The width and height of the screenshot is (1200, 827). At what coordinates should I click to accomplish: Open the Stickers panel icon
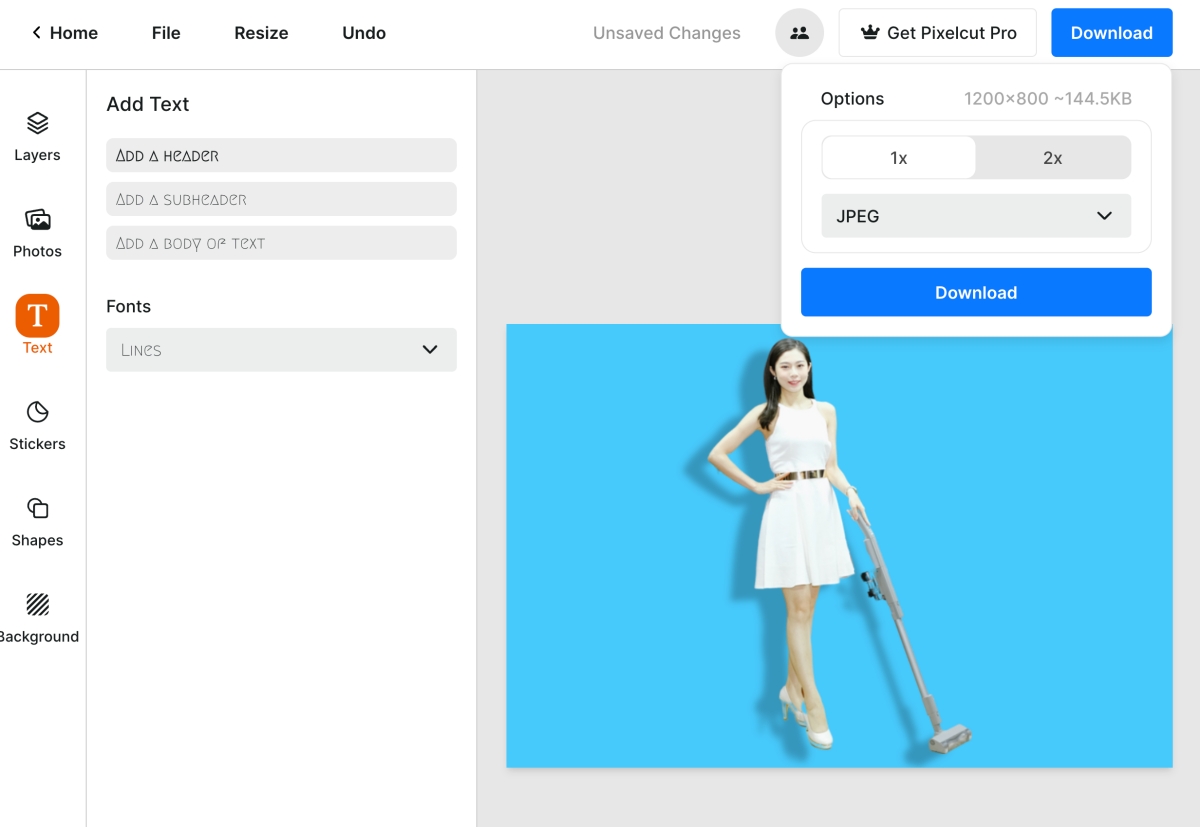coord(37,413)
